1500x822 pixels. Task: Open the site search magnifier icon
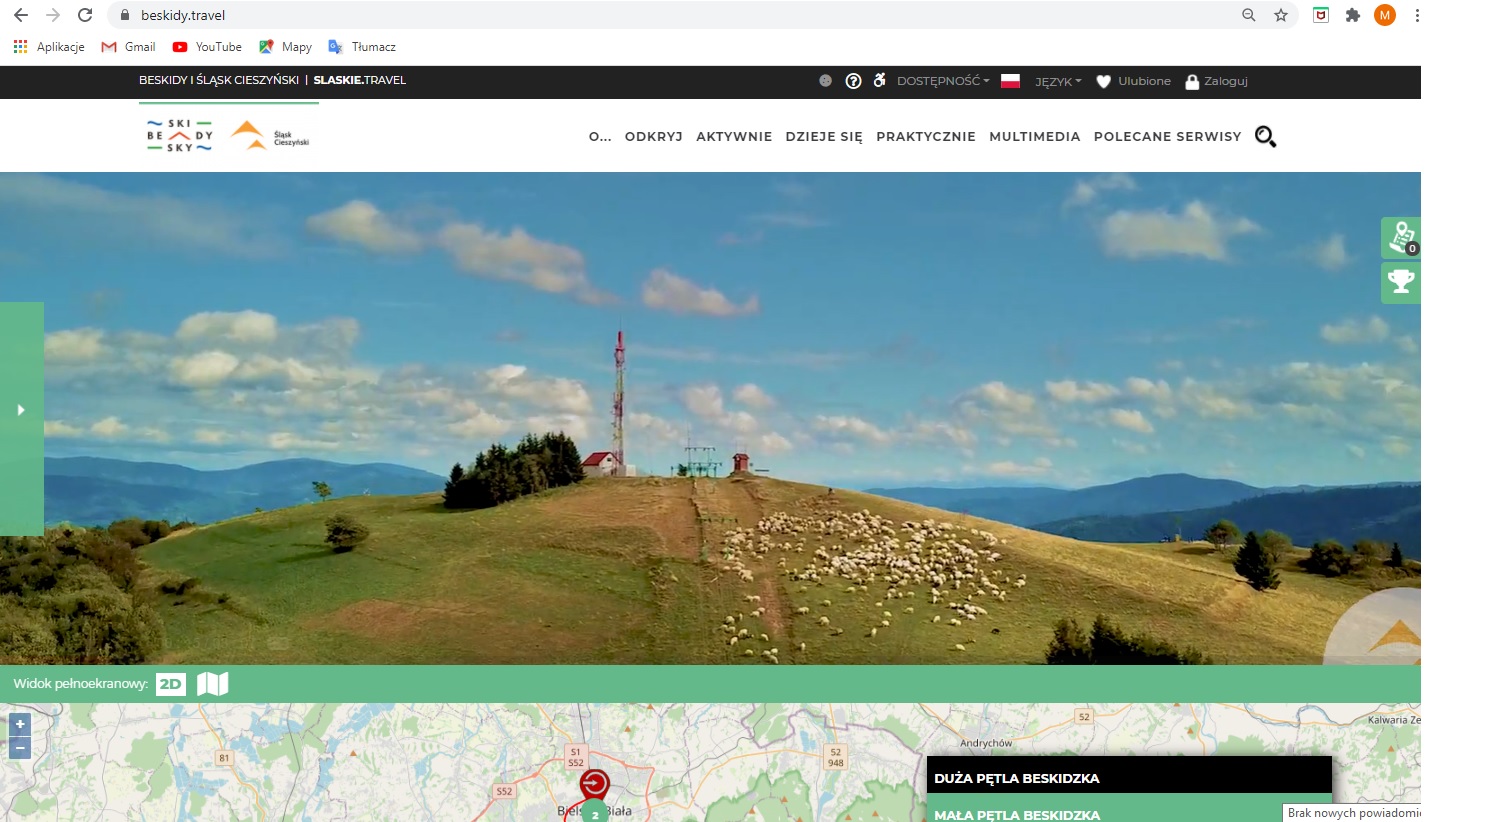point(1265,137)
